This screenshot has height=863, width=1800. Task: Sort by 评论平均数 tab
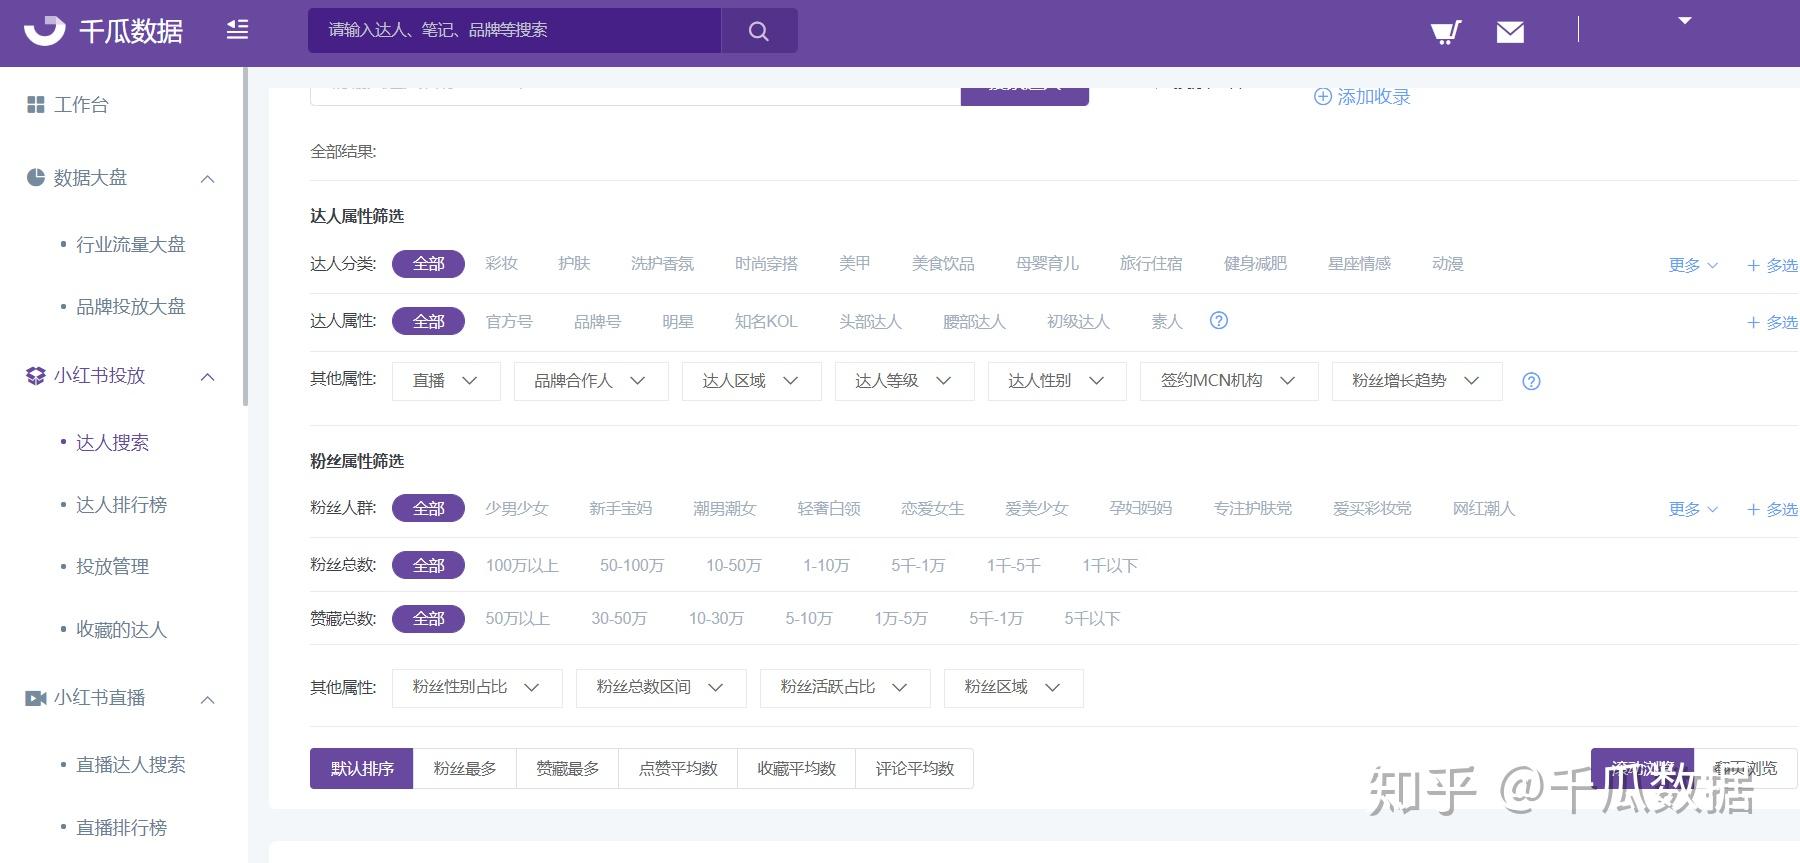[915, 768]
